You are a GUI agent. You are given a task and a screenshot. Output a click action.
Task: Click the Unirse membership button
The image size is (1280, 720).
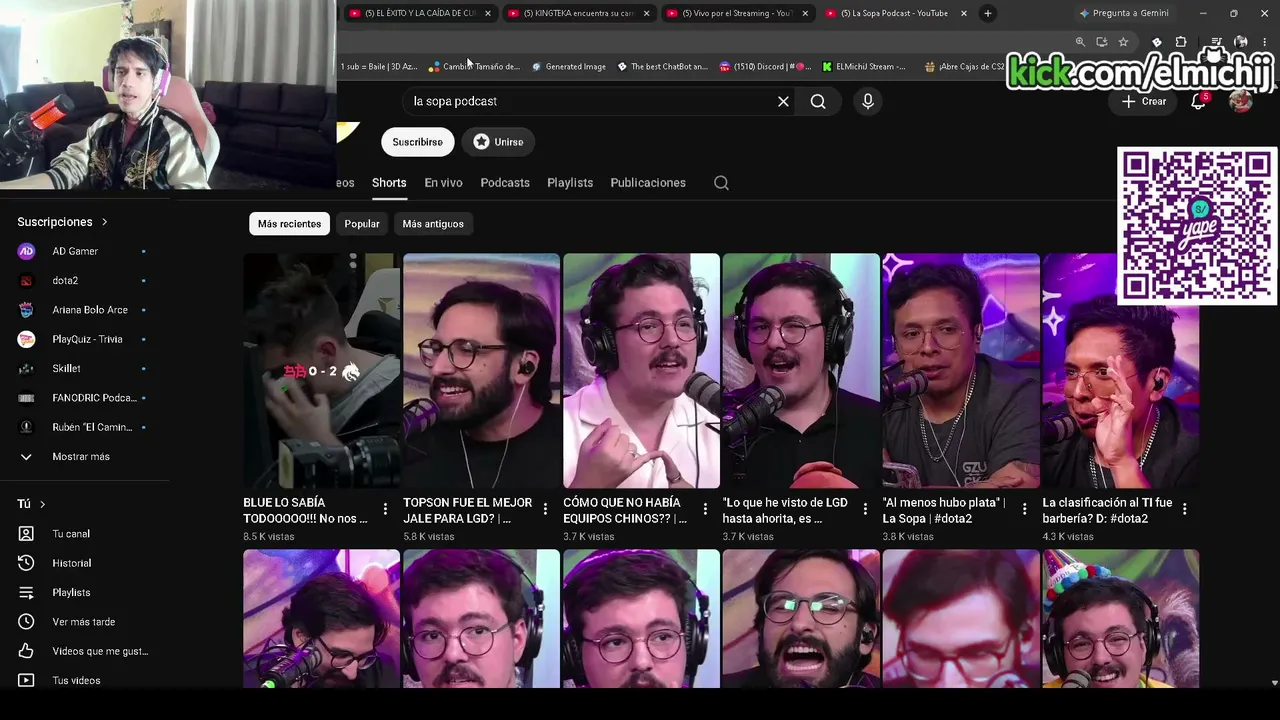[498, 142]
